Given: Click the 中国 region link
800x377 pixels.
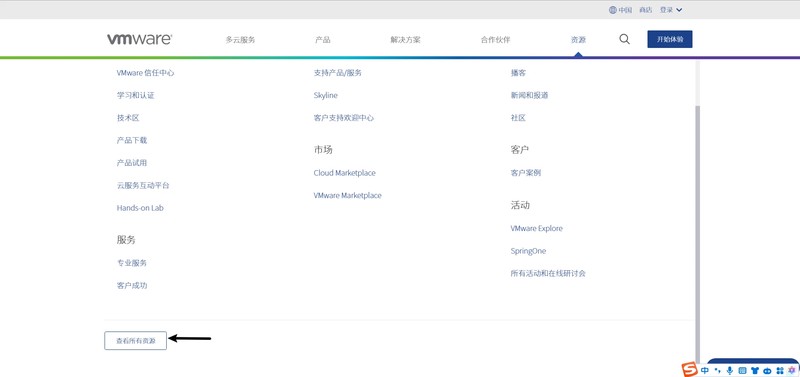Looking at the screenshot, I should pos(626,10).
